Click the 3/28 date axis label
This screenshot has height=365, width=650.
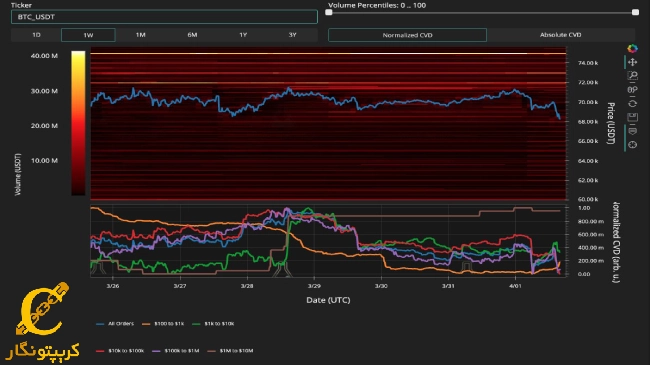pyautogui.click(x=247, y=286)
